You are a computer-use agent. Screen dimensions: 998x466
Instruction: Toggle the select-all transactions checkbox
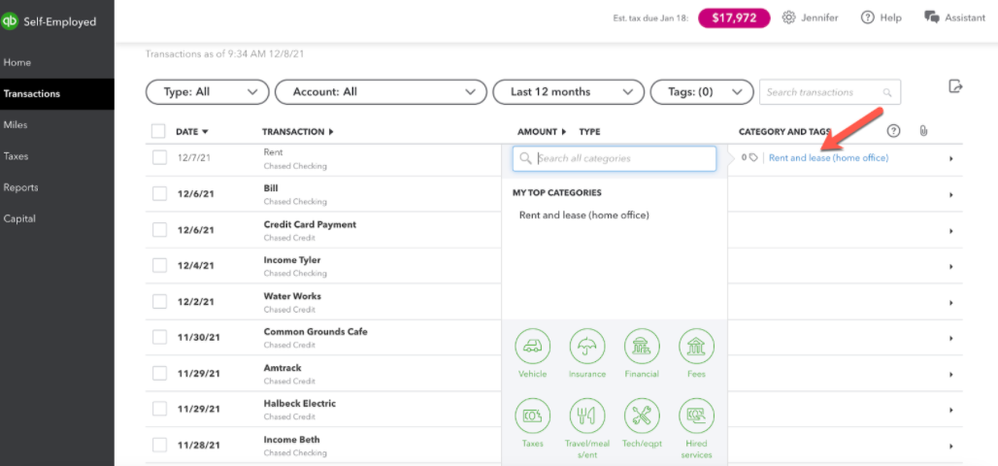point(158,132)
